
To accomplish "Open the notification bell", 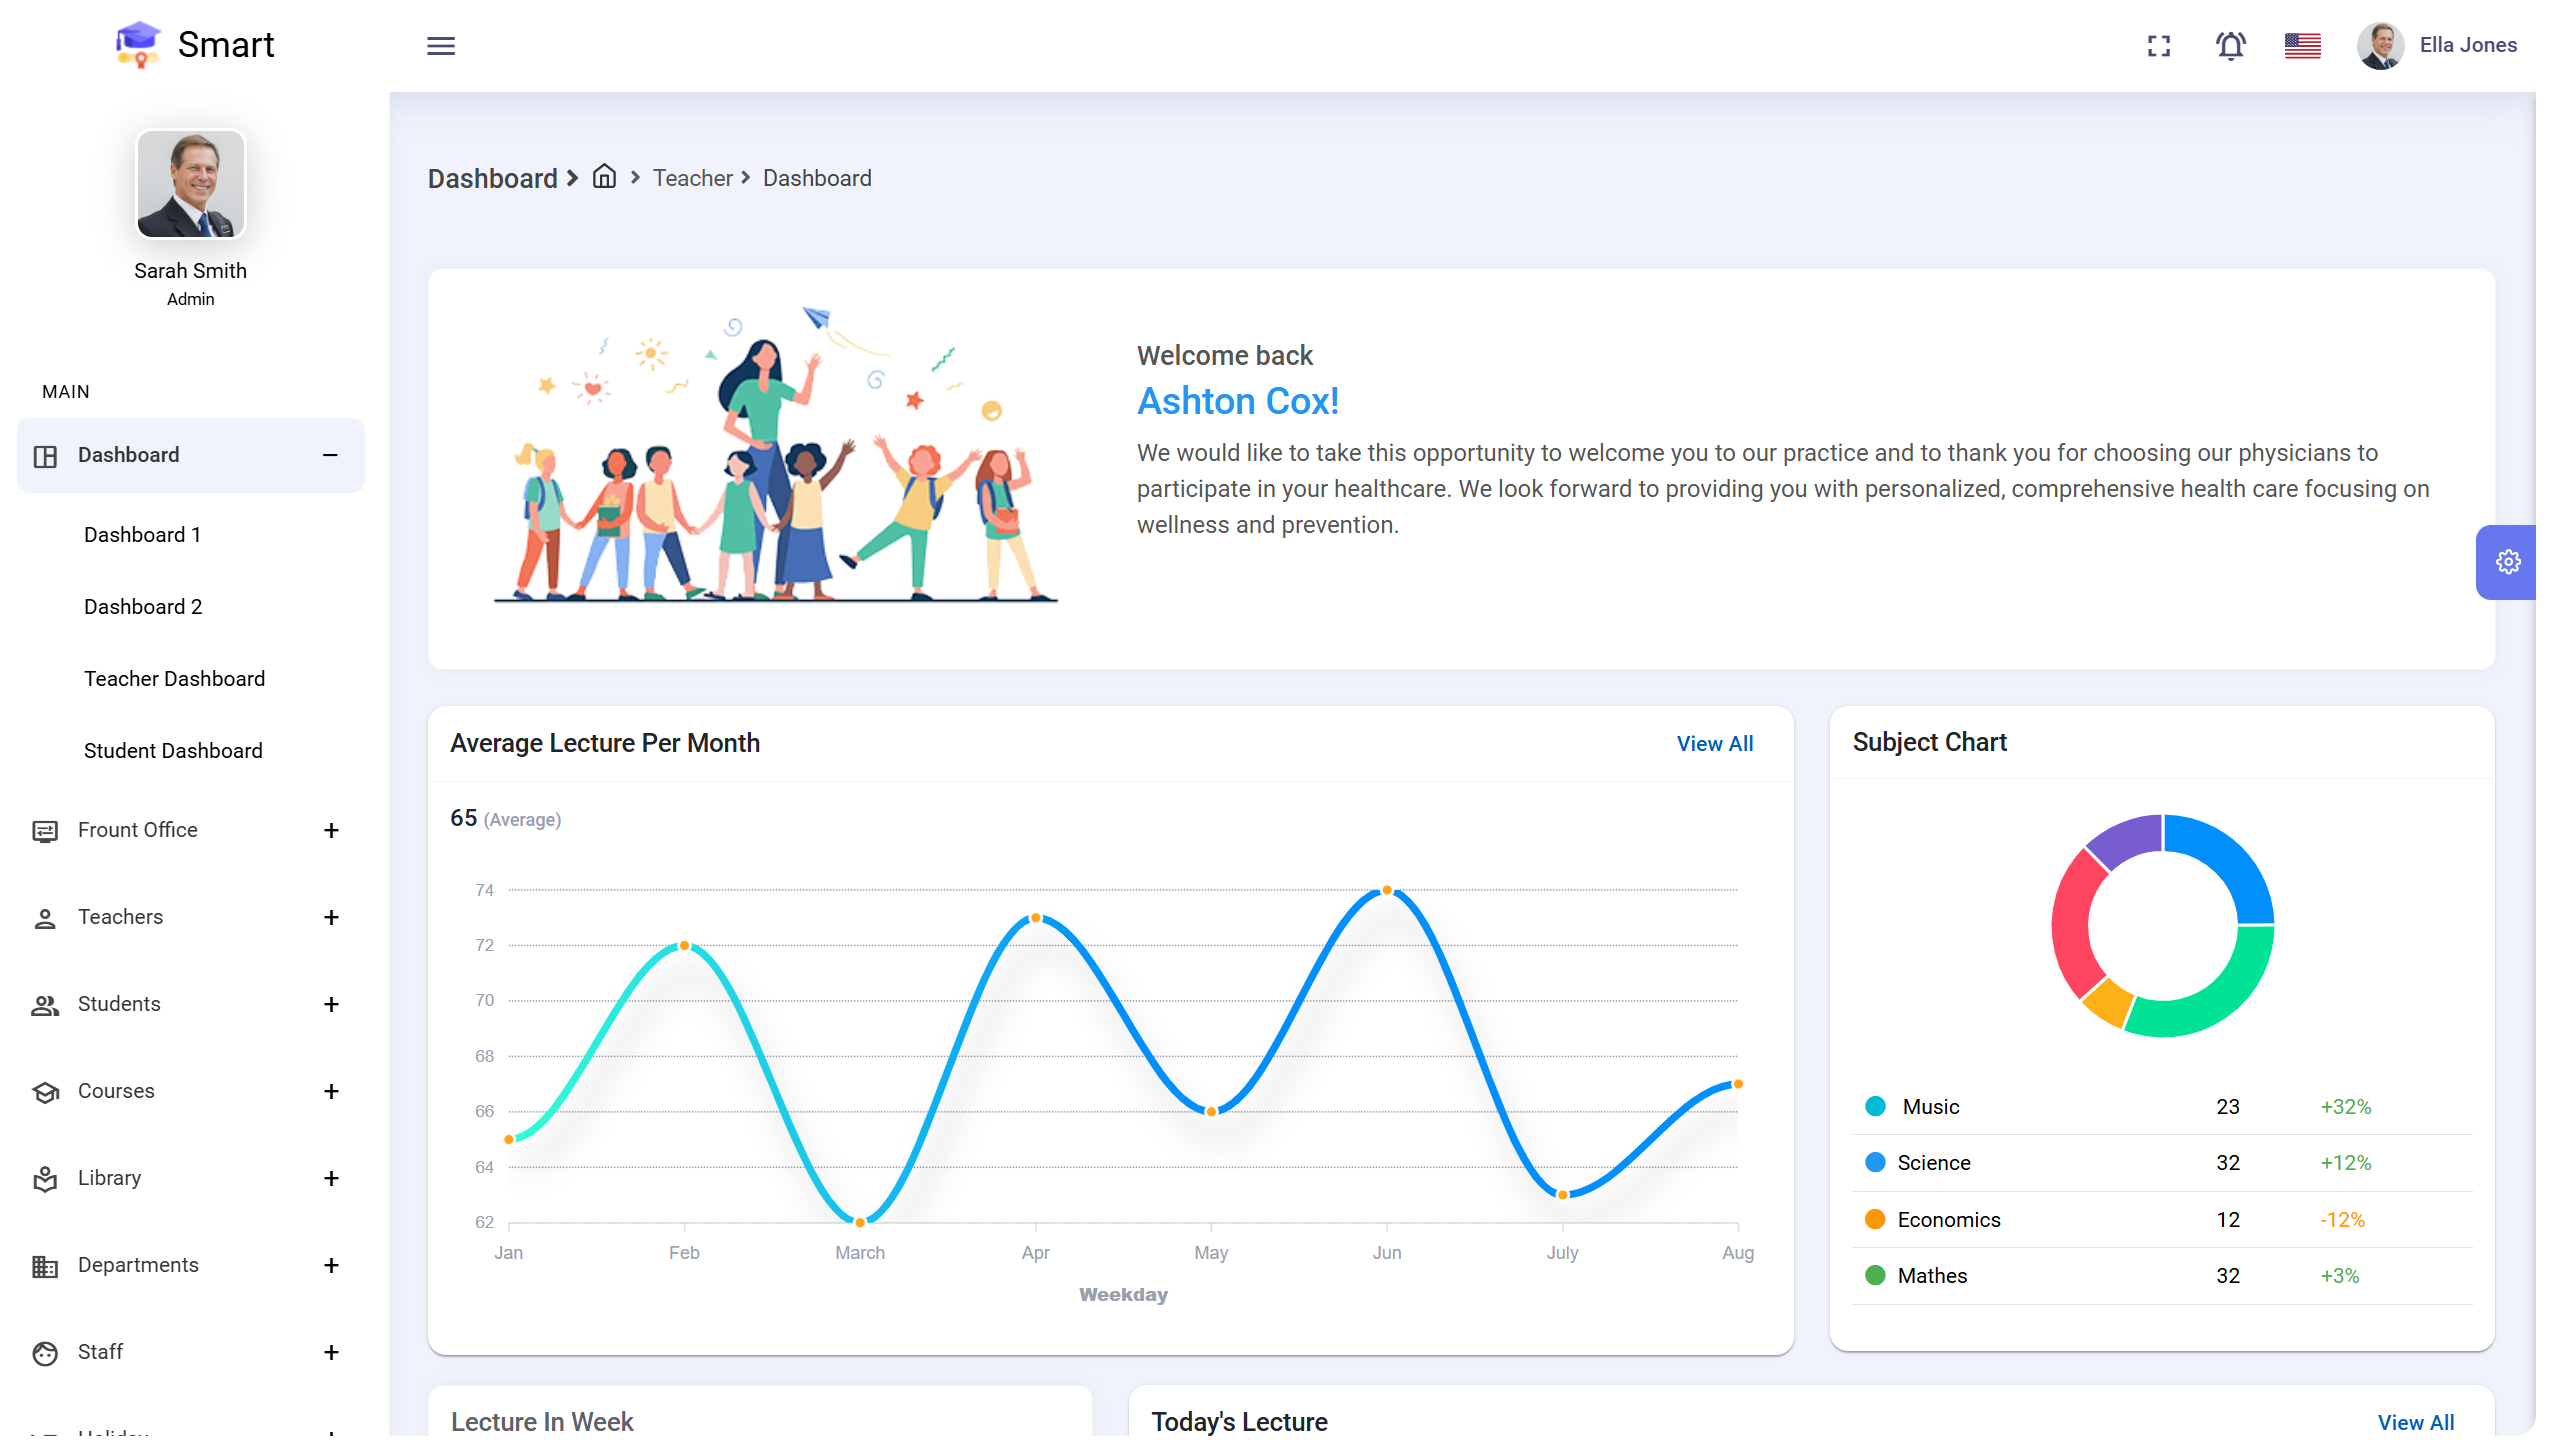I will [x=2230, y=45].
